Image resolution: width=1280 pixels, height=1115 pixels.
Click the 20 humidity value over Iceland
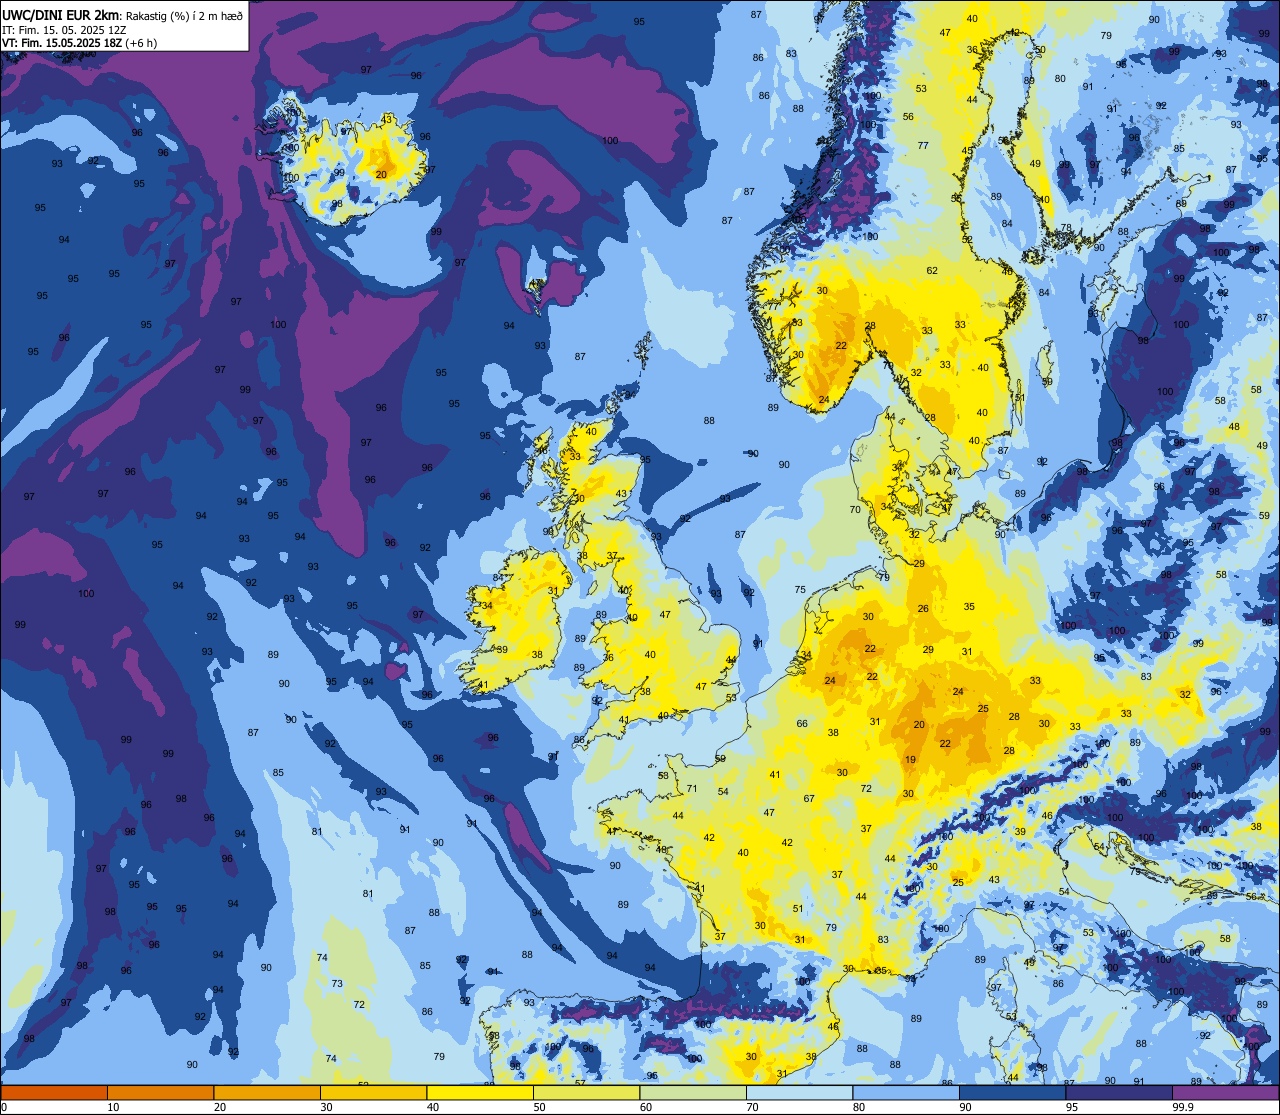pos(381,174)
